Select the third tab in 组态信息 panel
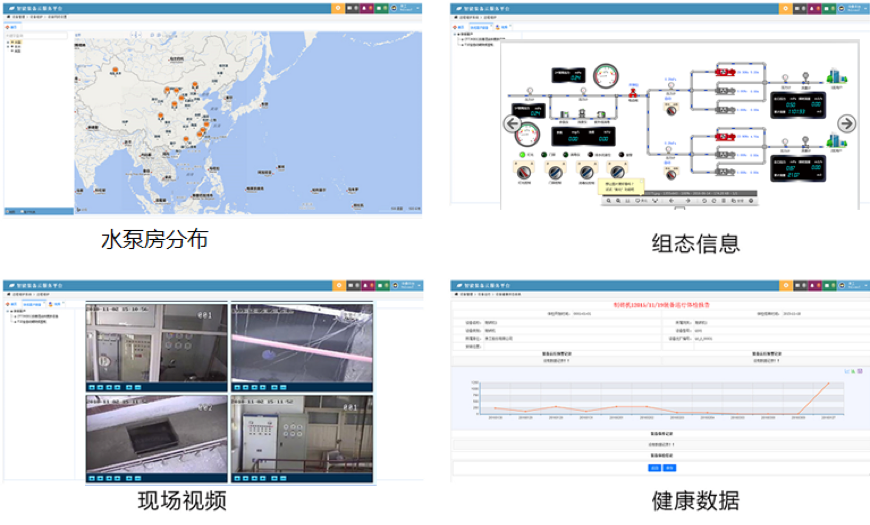 pyautogui.click(x=503, y=27)
